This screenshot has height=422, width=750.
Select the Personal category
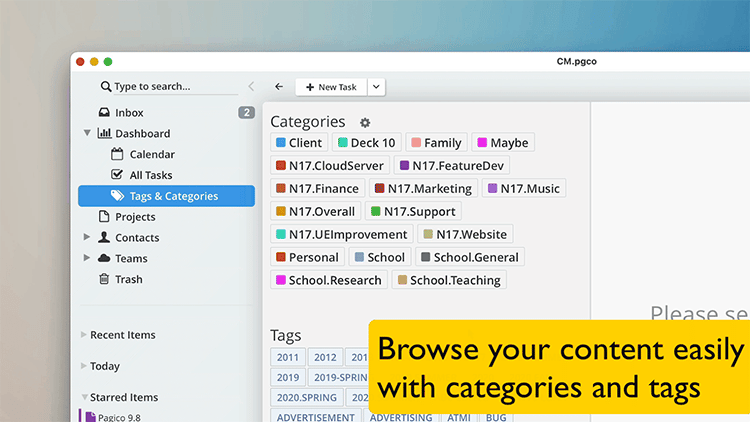pyautogui.click(x=307, y=257)
